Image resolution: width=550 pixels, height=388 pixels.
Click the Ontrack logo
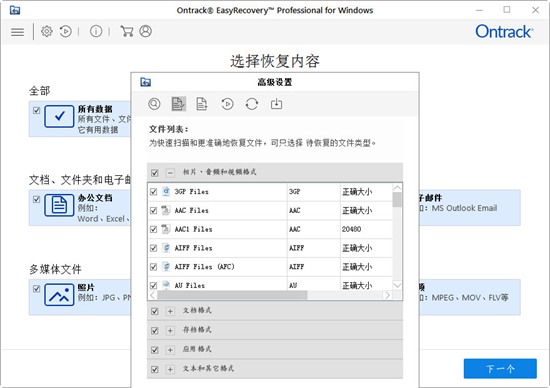coord(504,32)
